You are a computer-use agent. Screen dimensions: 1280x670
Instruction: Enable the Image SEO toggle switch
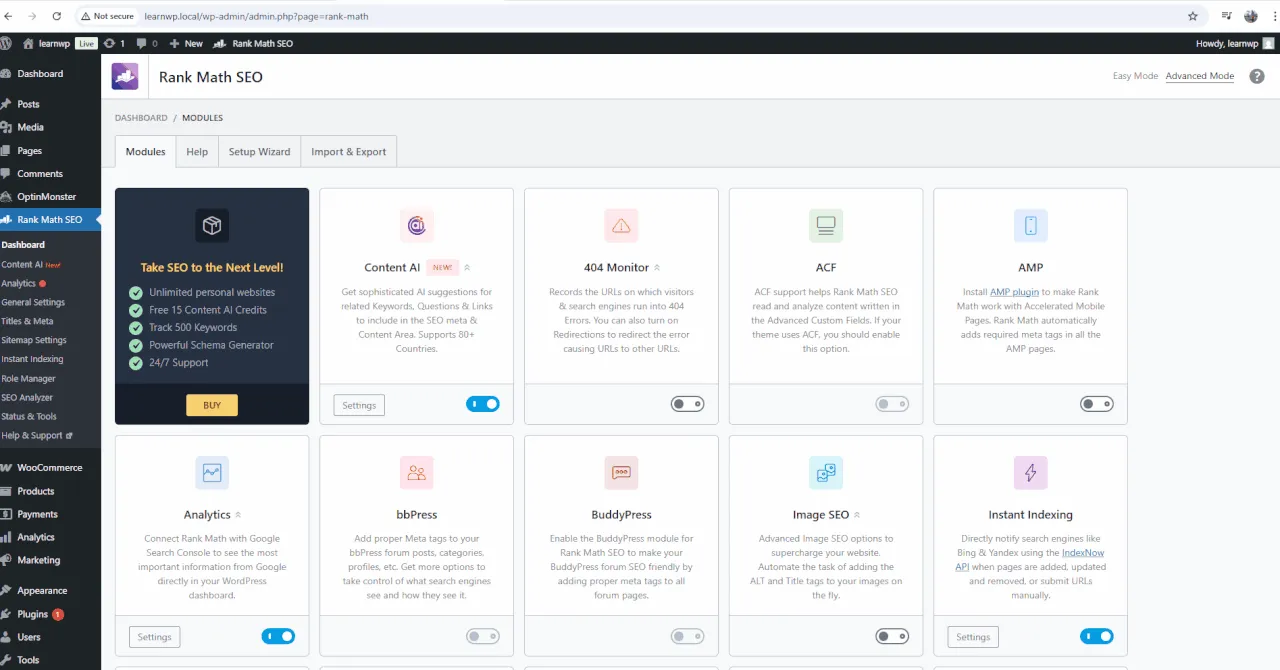(892, 636)
